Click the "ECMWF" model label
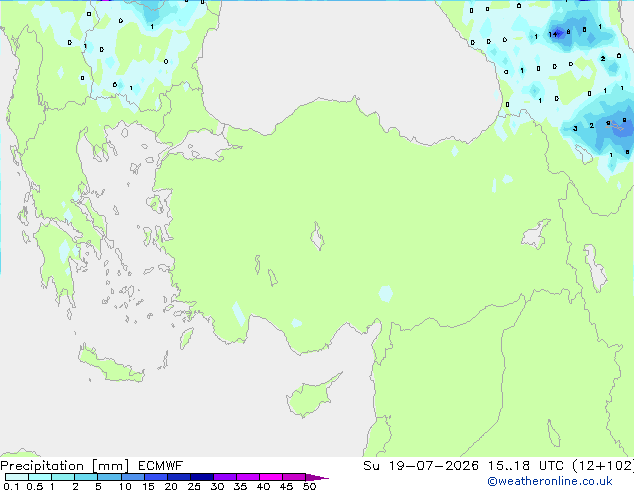 161,466
